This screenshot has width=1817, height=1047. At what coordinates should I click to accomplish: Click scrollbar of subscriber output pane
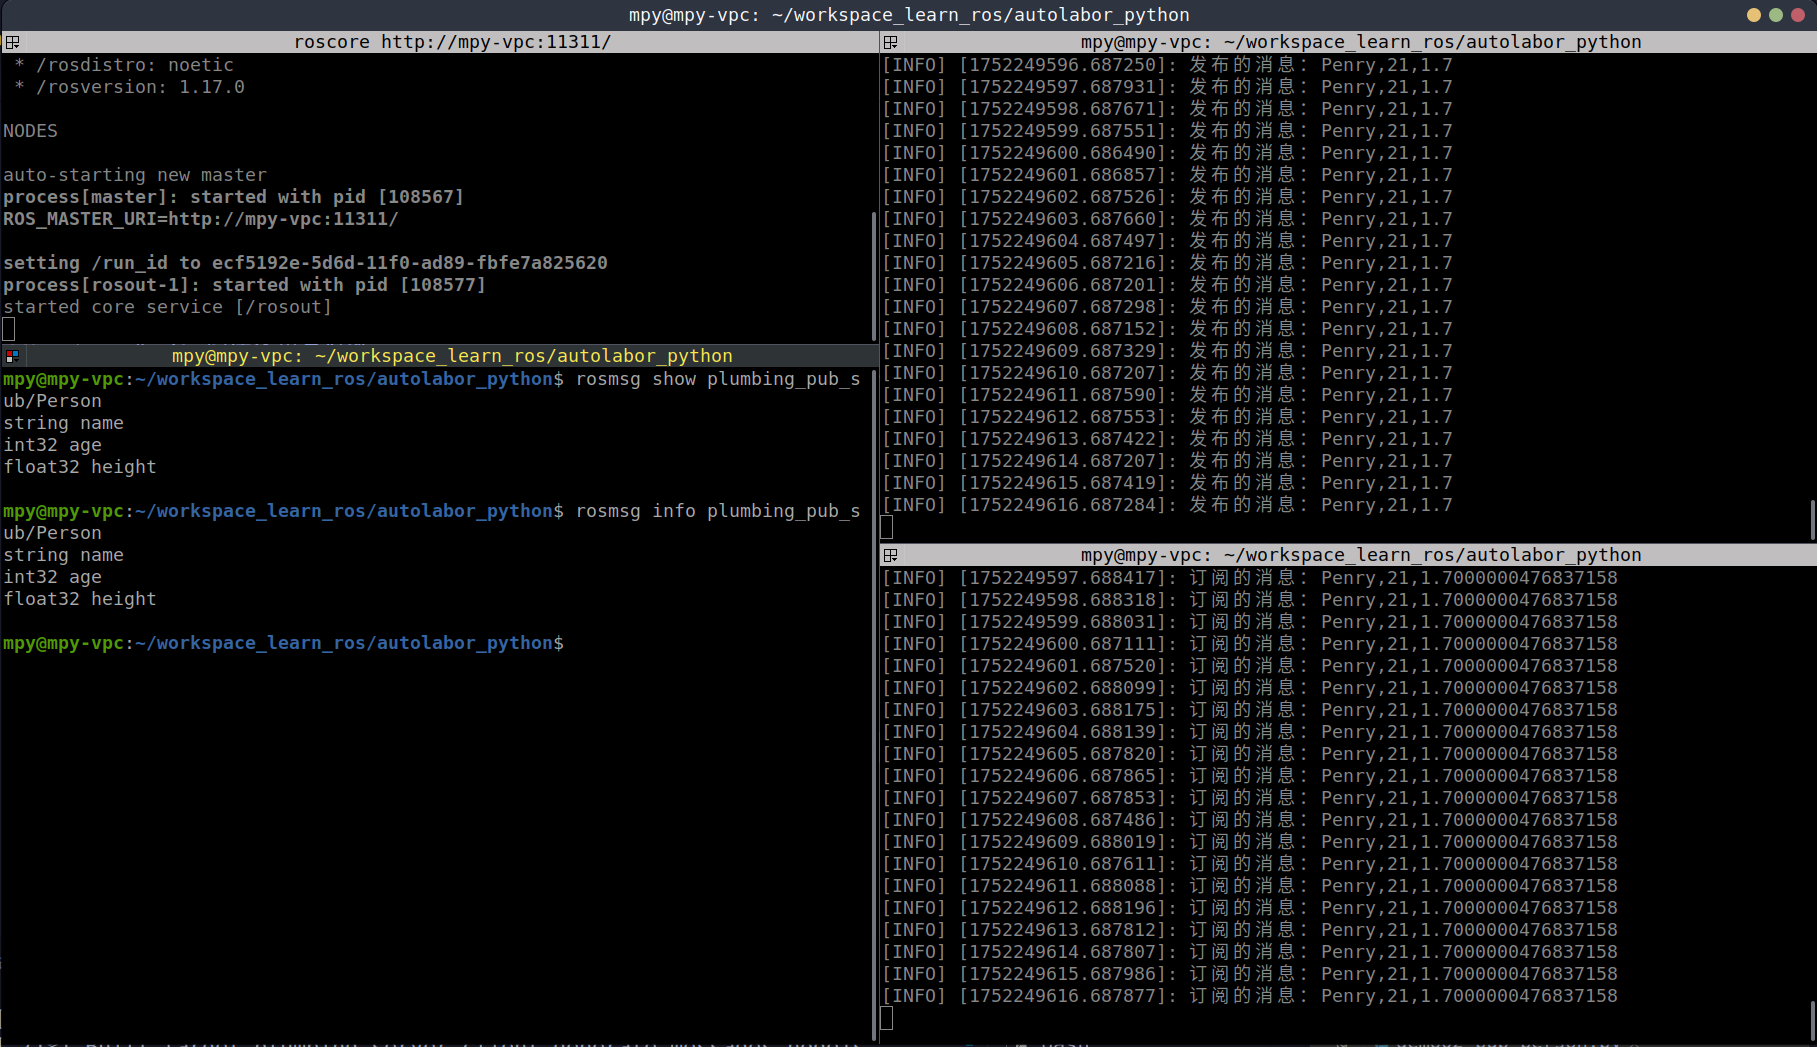click(x=1812, y=1020)
